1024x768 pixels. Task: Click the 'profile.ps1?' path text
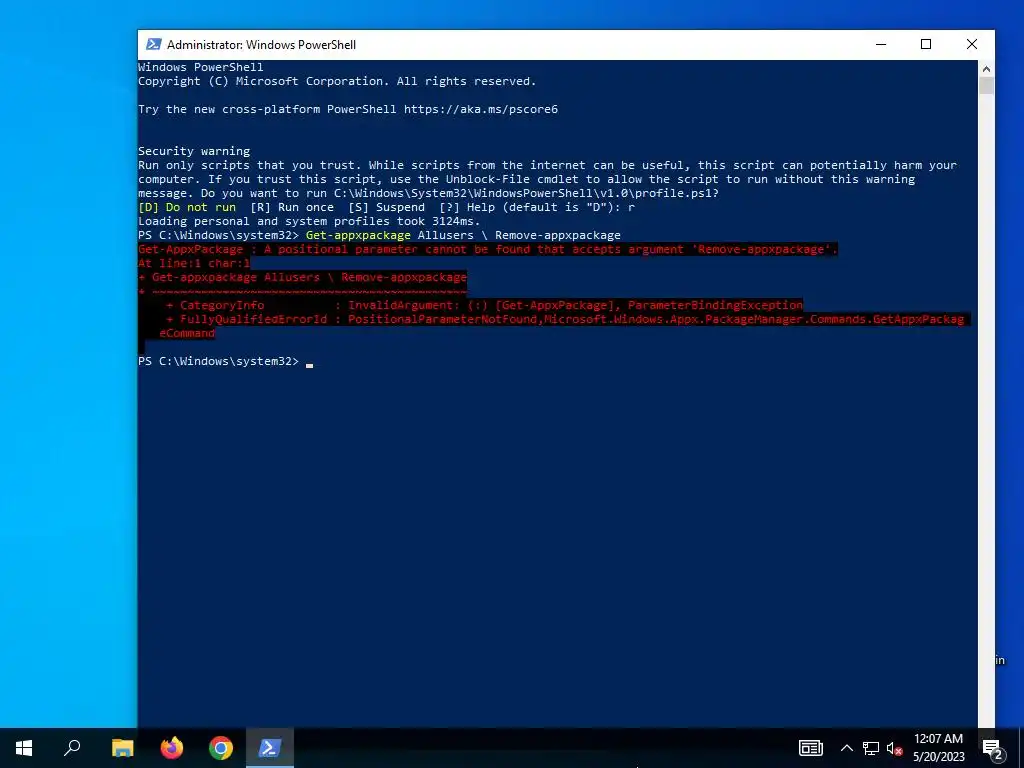point(677,193)
